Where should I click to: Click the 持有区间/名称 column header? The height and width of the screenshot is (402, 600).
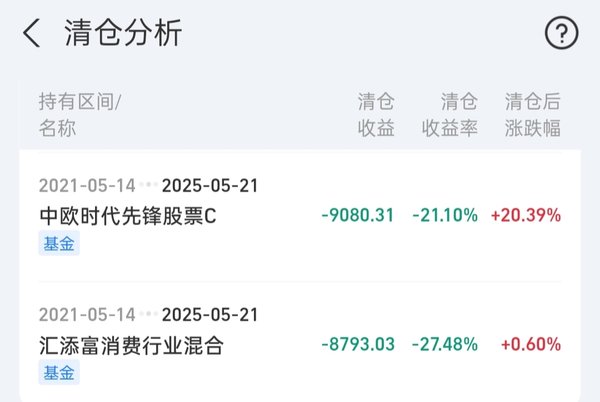[80, 114]
